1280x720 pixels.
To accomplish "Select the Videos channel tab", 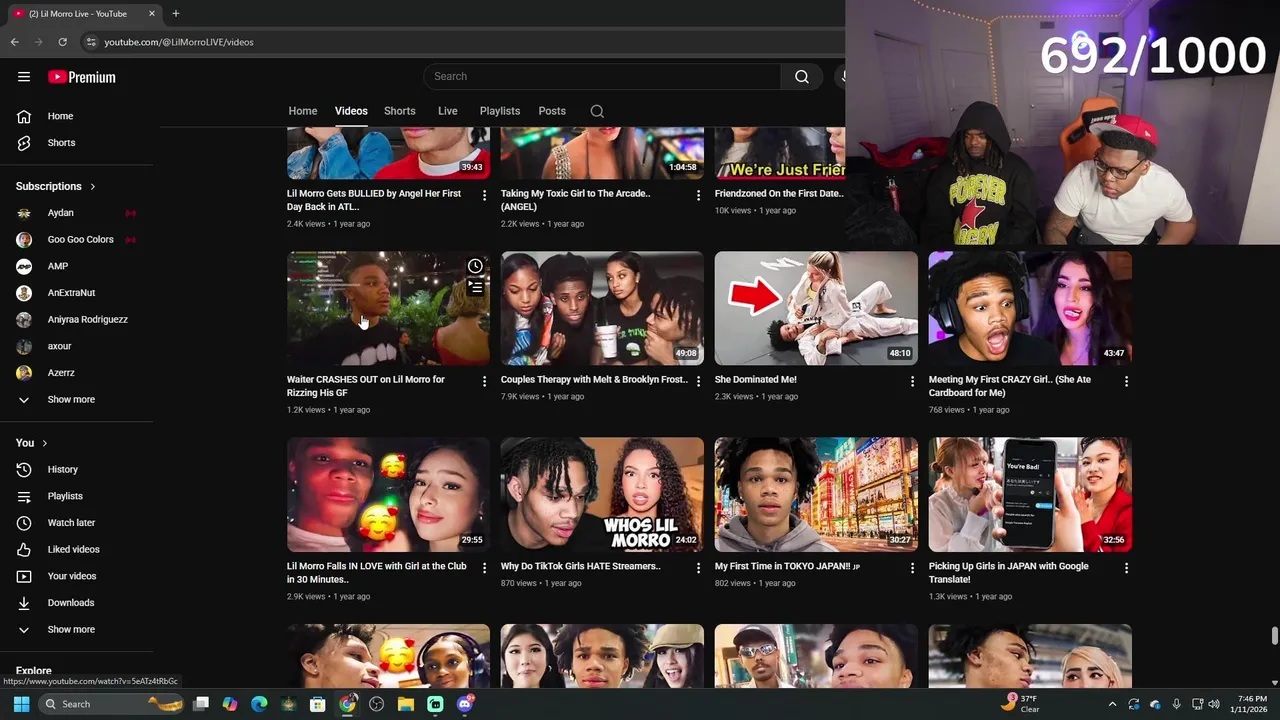I will (x=351, y=111).
